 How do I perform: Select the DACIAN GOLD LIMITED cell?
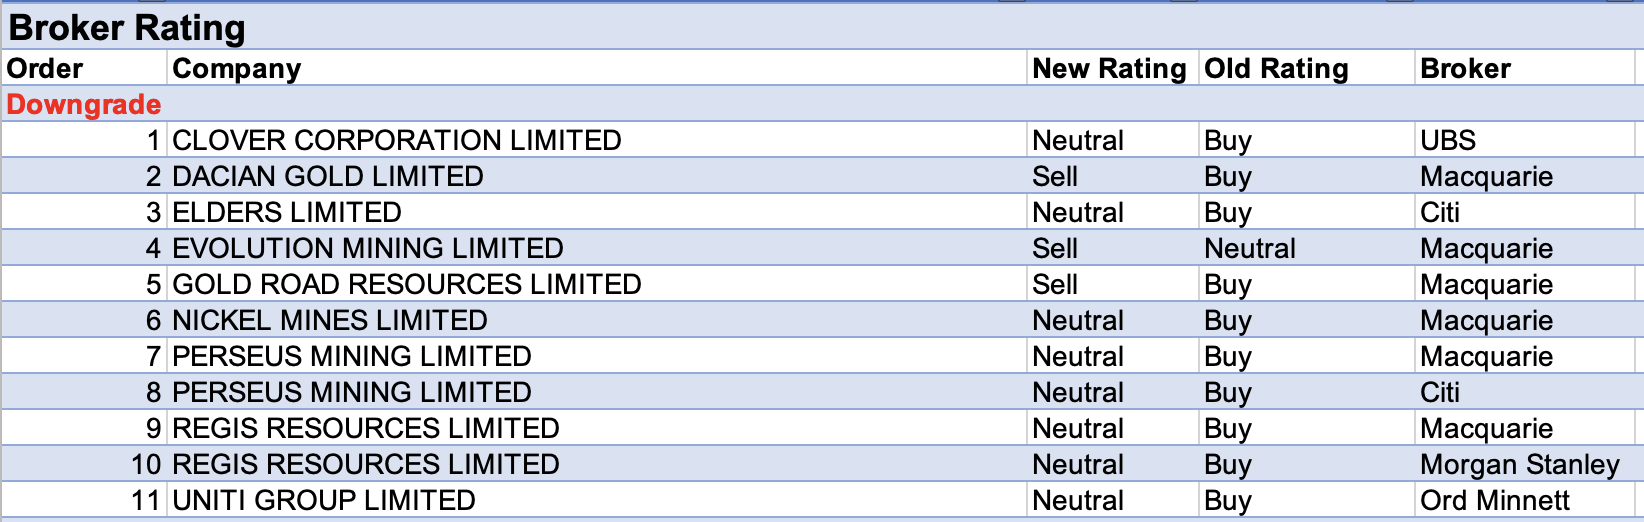click(x=328, y=176)
